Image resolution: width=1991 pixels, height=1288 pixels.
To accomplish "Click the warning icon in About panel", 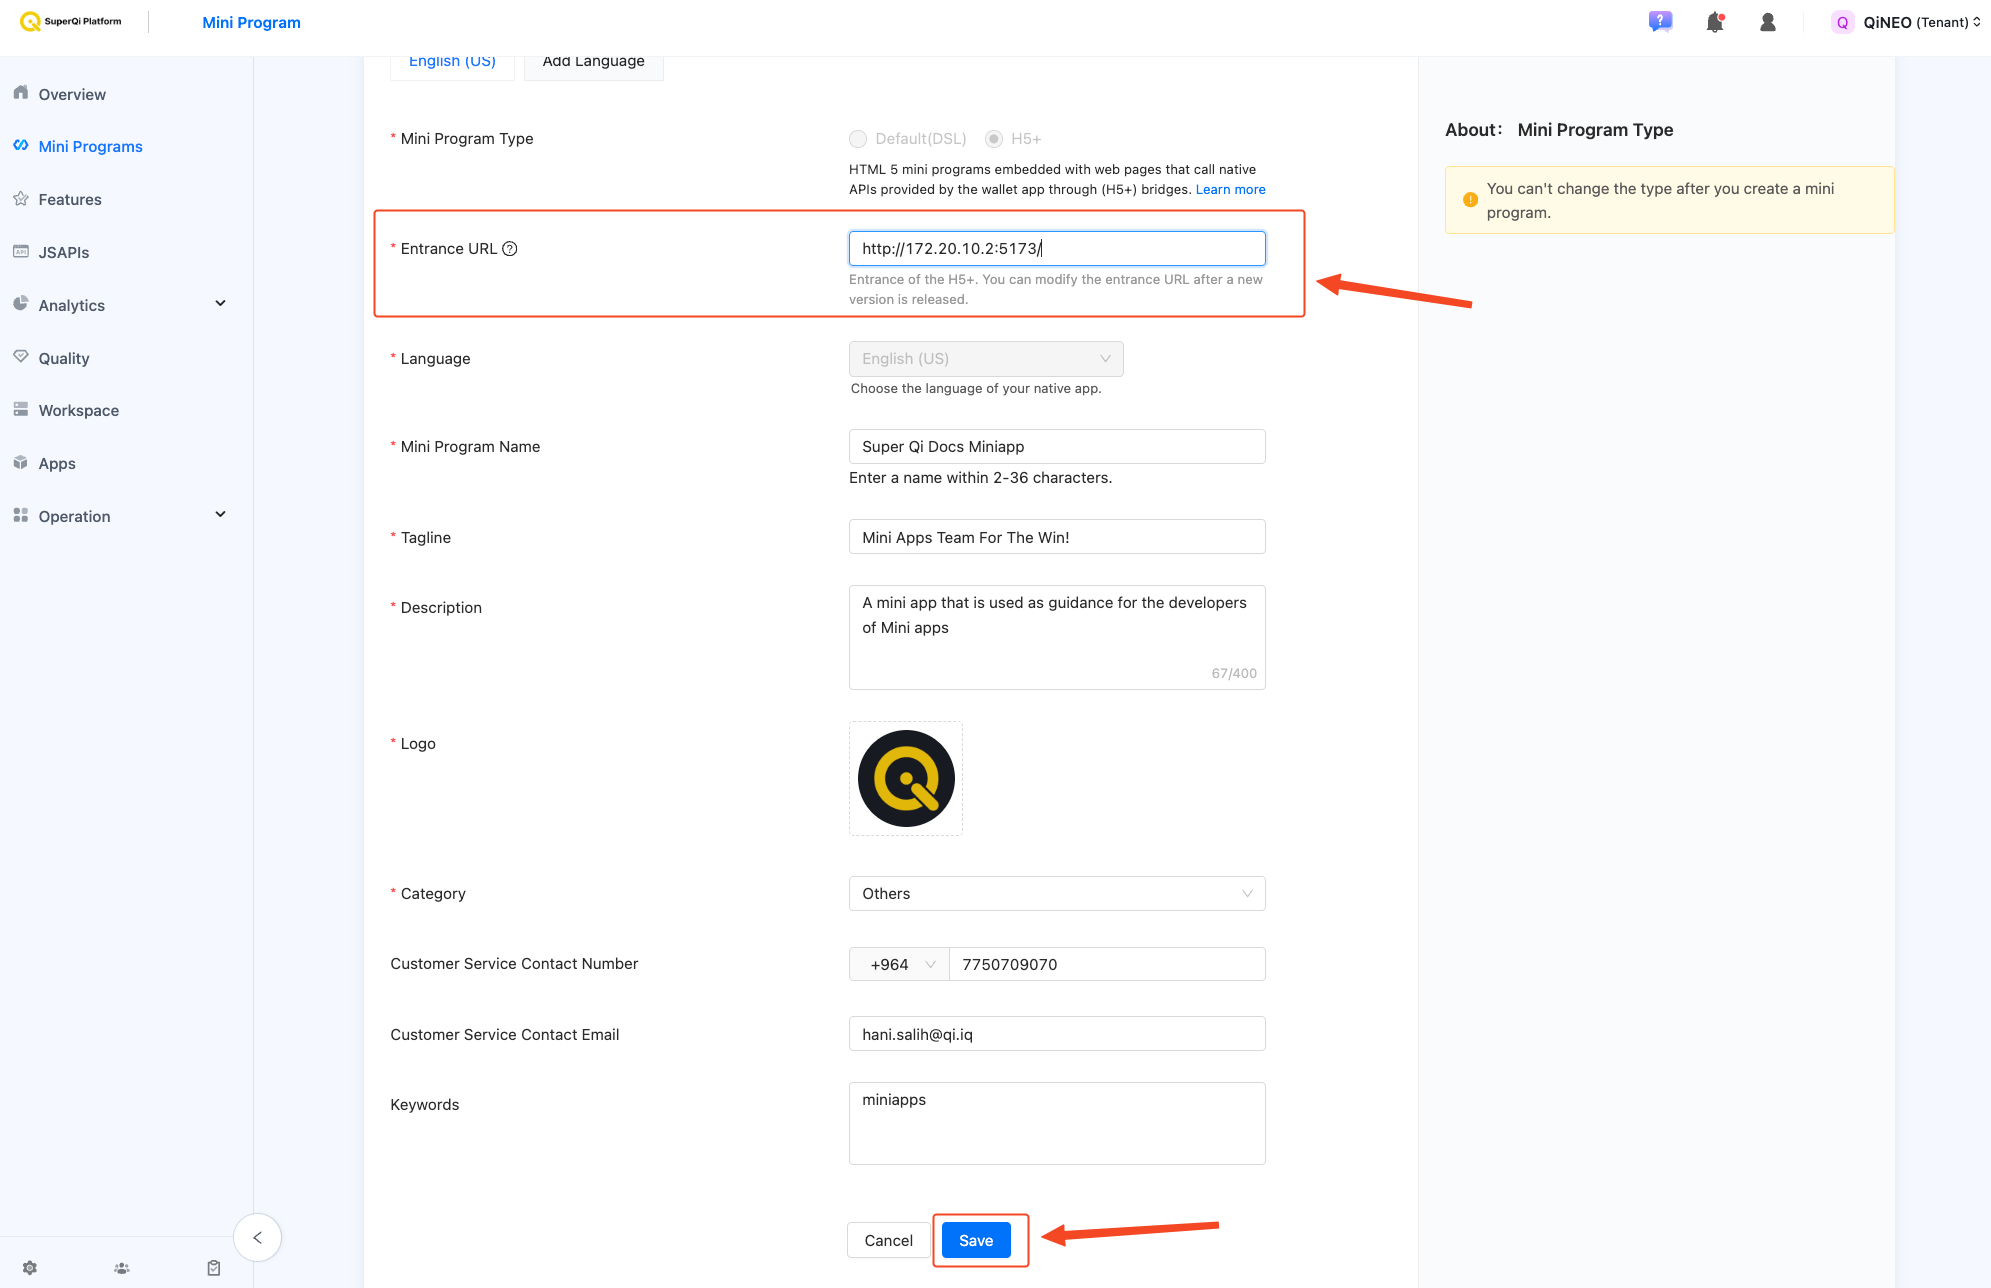I will coord(1470,200).
